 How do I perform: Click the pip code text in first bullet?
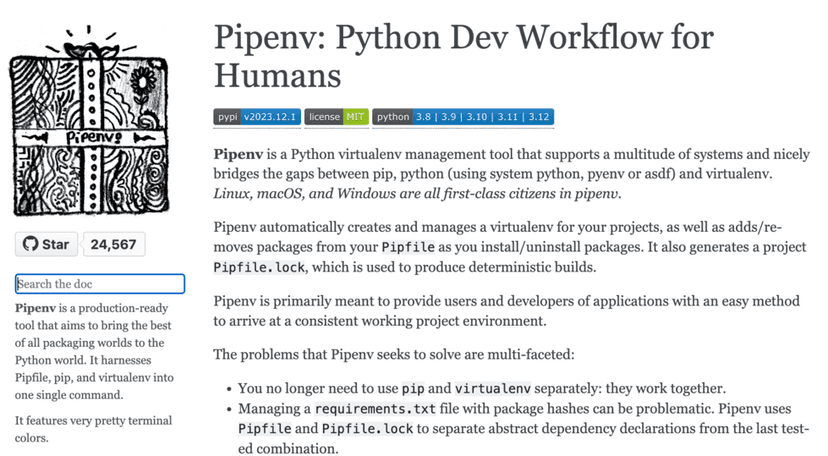pyautogui.click(x=413, y=388)
